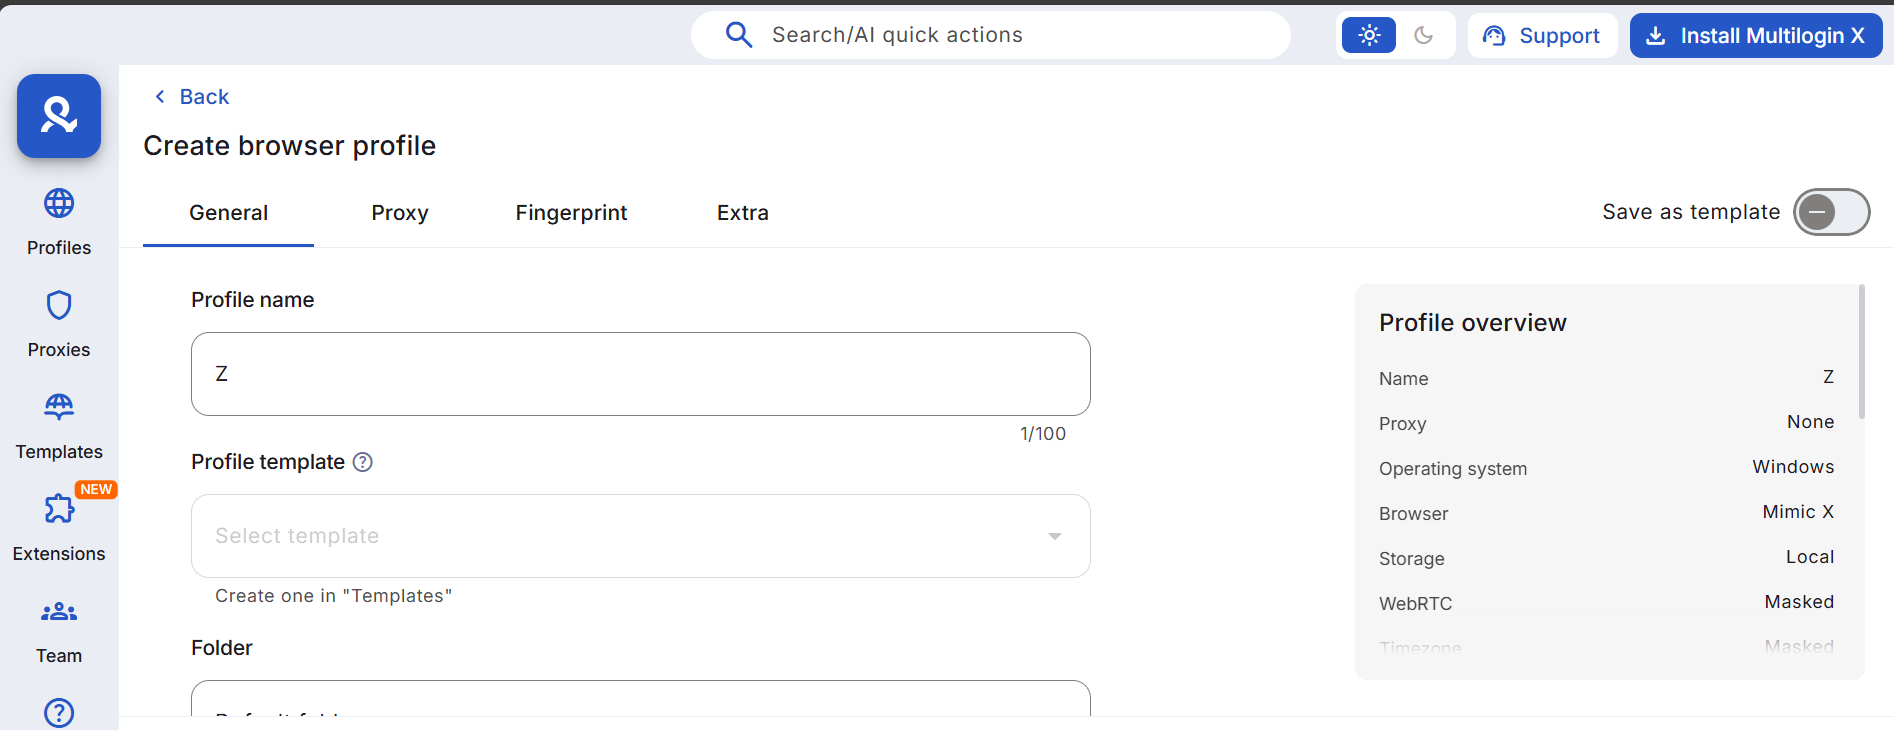Open Support

click(1542, 35)
